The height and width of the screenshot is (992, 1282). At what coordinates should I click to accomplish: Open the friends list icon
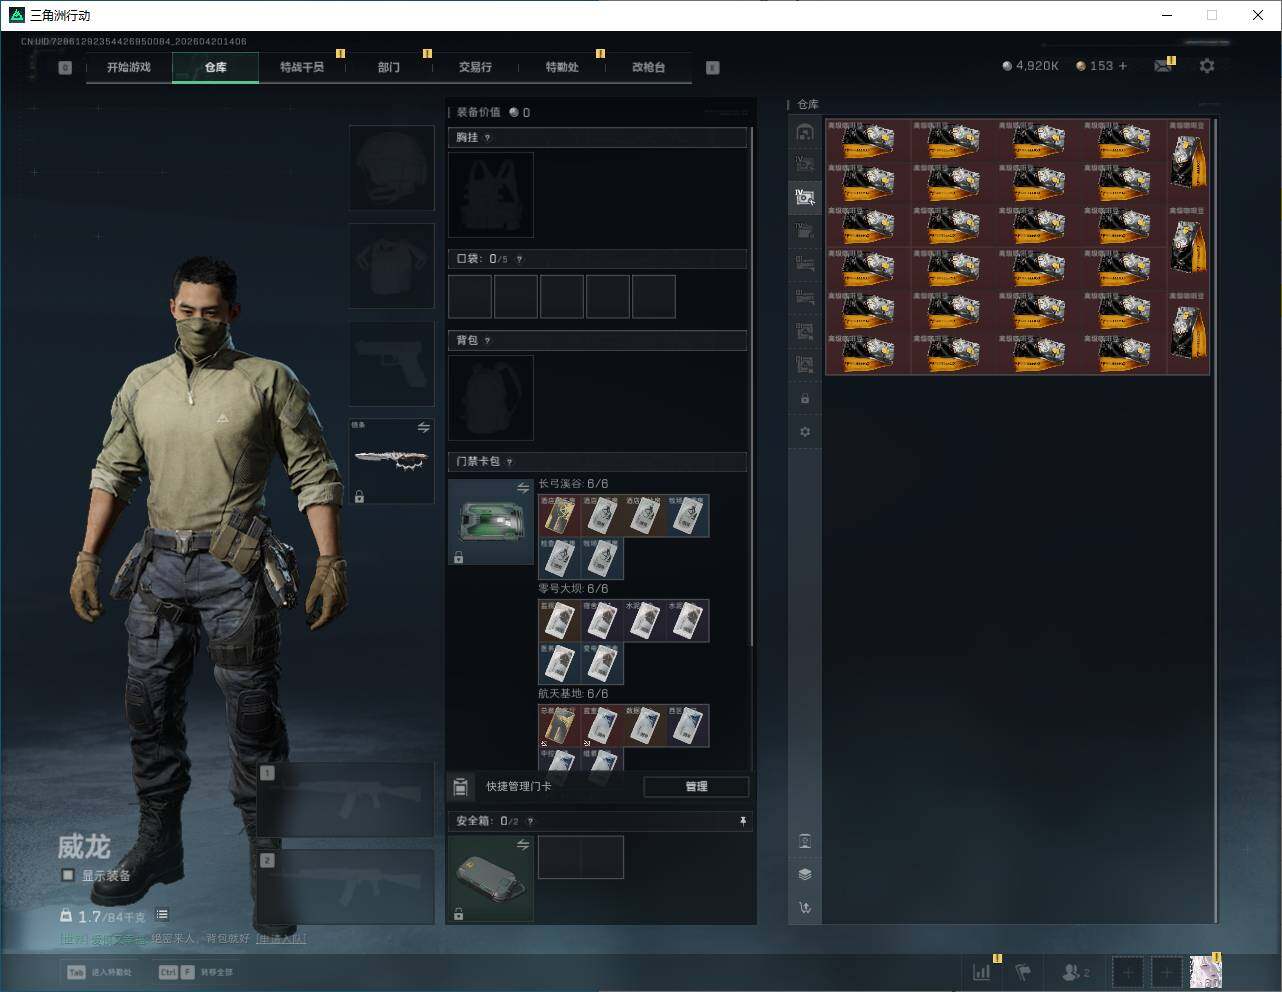coord(1075,971)
